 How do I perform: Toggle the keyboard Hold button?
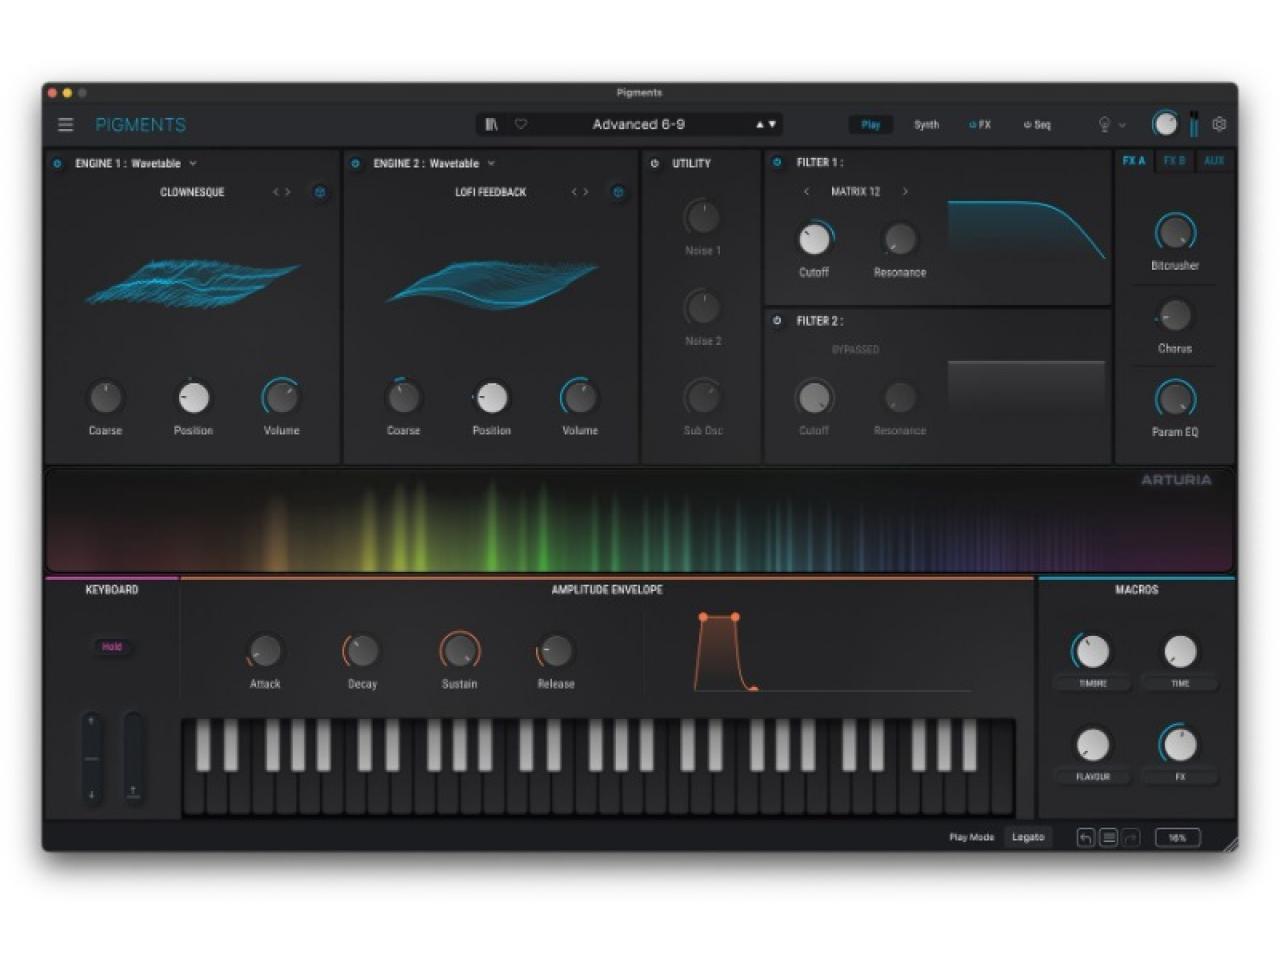[112, 647]
